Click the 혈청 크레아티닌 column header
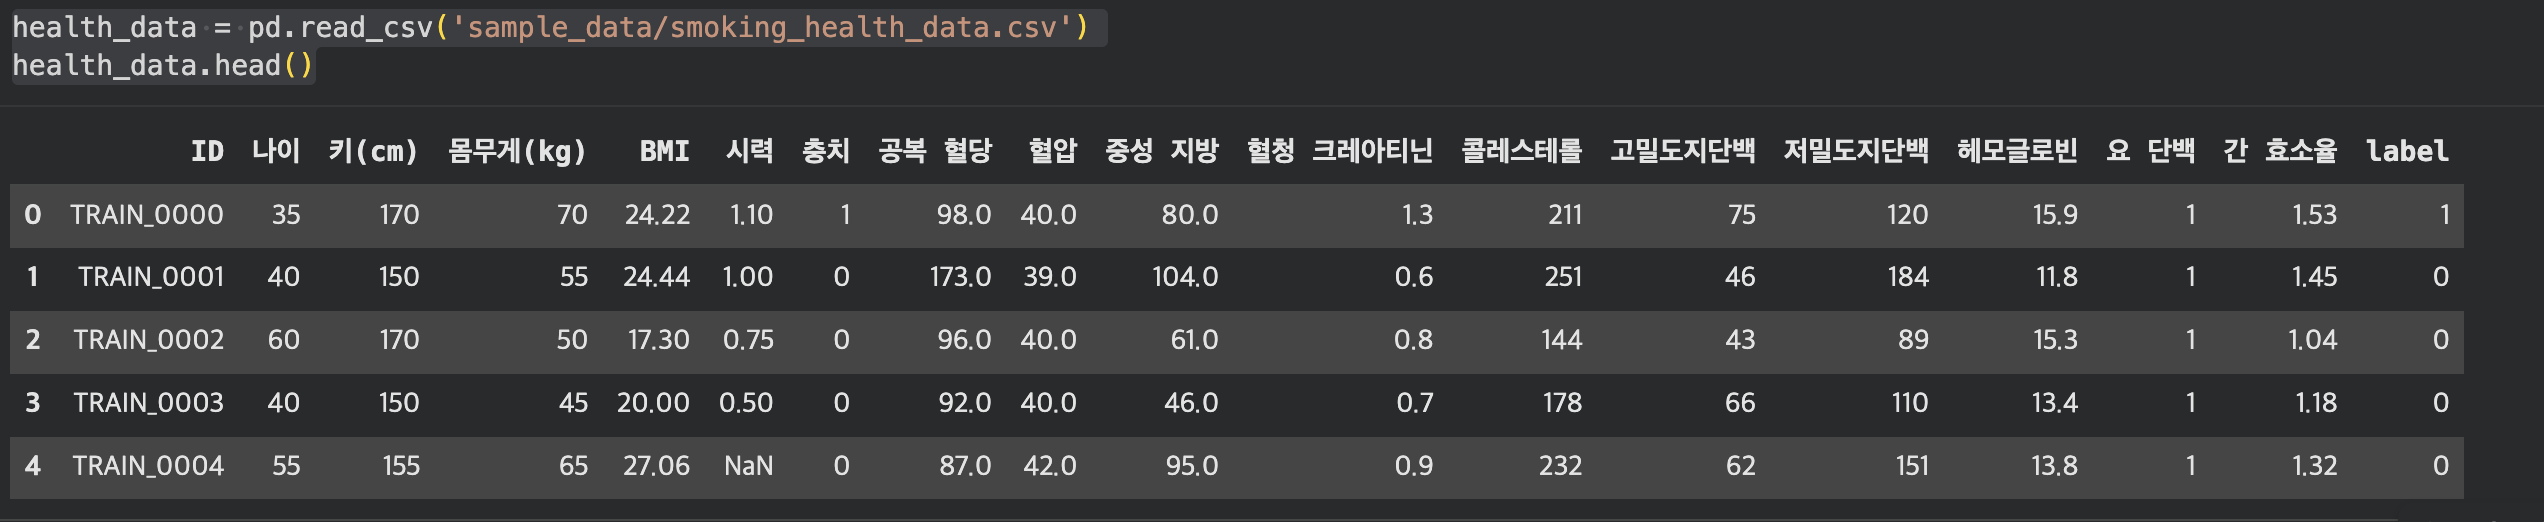 (x=1340, y=151)
